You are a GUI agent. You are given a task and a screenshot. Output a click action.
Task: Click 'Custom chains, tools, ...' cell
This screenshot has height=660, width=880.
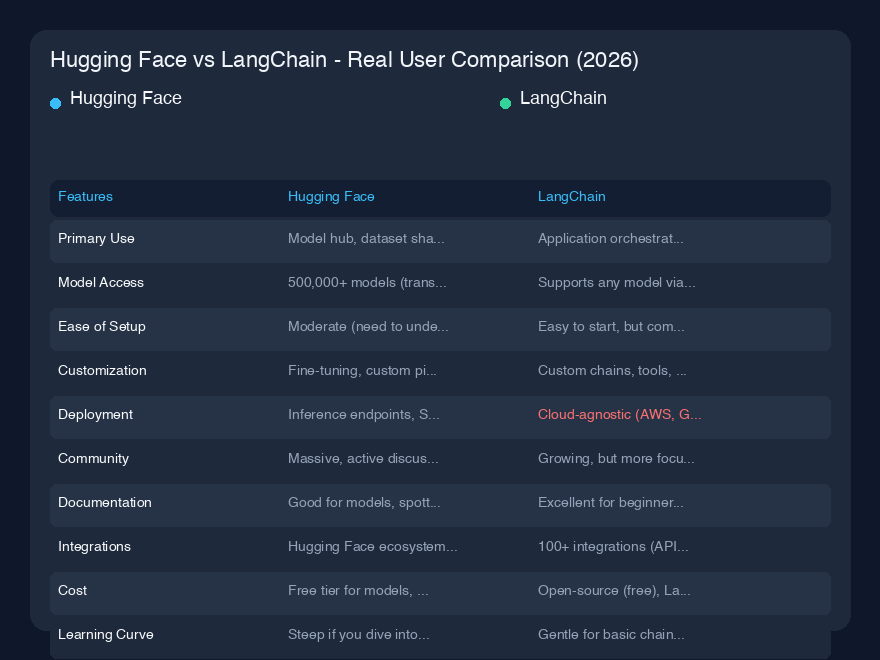pyautogui.click(x=612, y=370)
